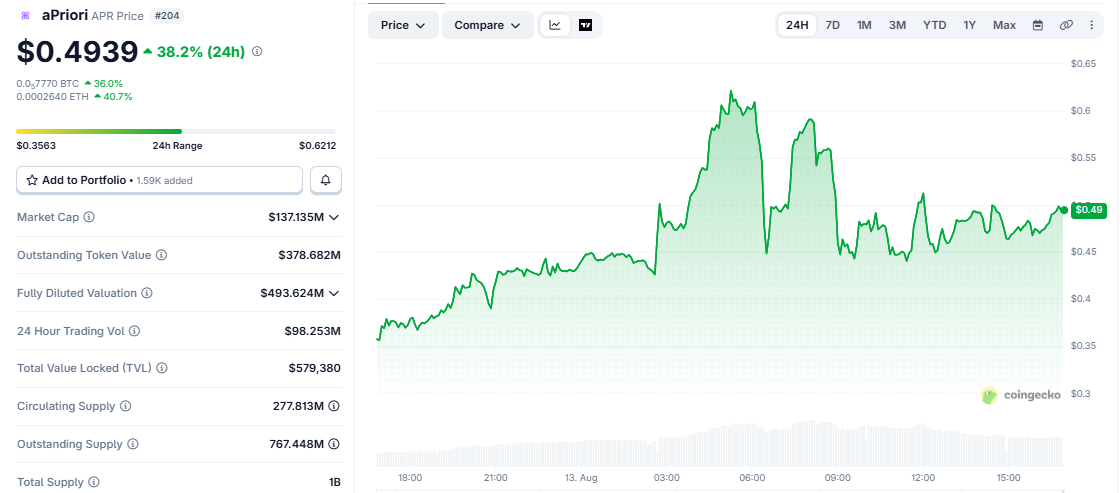Select the 1M time range
1120x493 pixels.
coord(864,25)
